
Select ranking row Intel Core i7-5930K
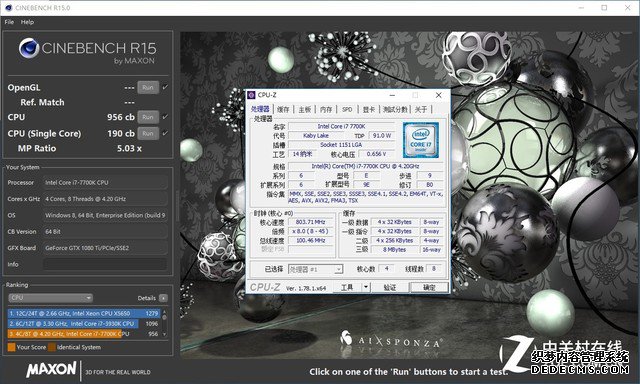click(84, 324)
